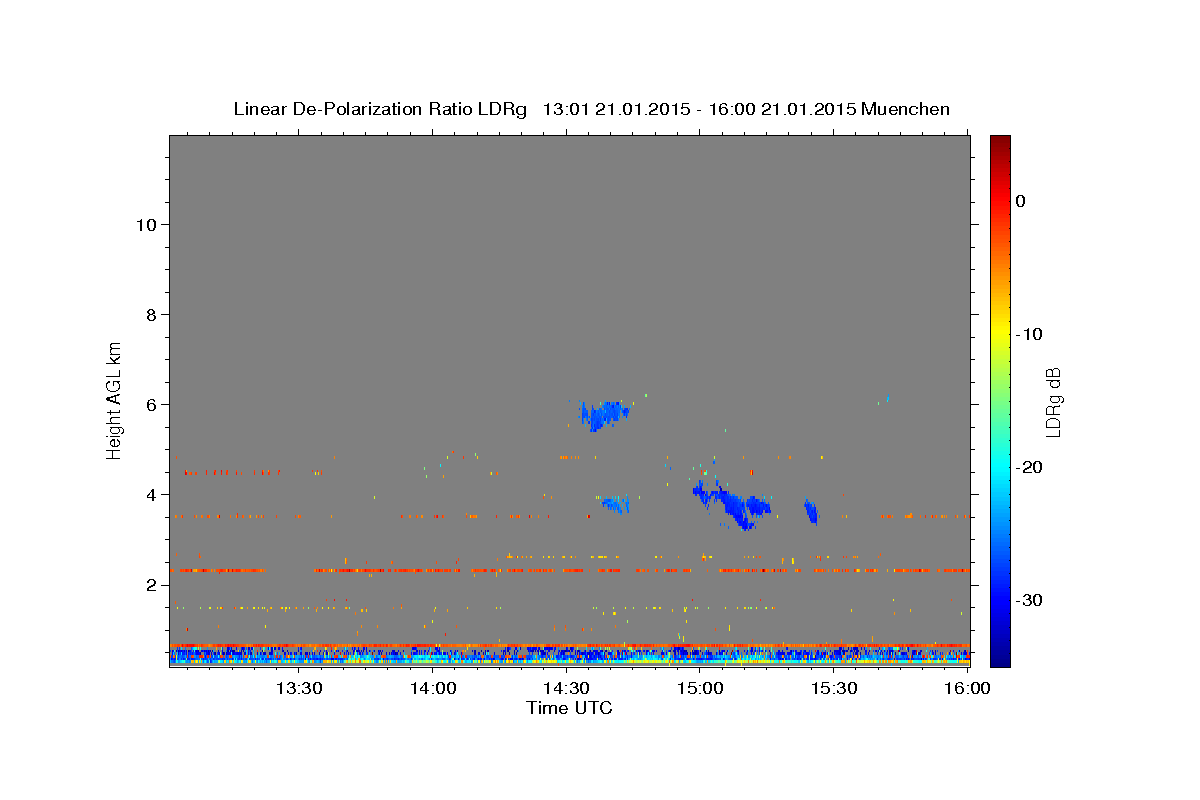
Task: Click the 13:30 time tick label
Action: pyautogui.click(x=299, y=689)
